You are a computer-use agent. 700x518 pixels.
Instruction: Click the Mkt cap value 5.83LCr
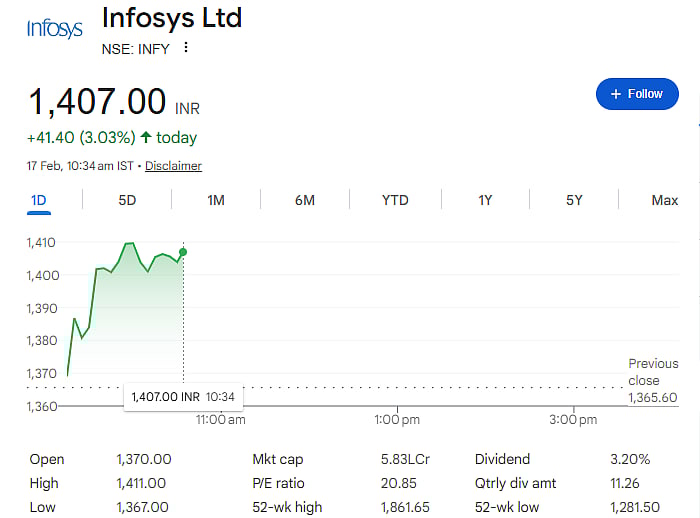point(405,460)
